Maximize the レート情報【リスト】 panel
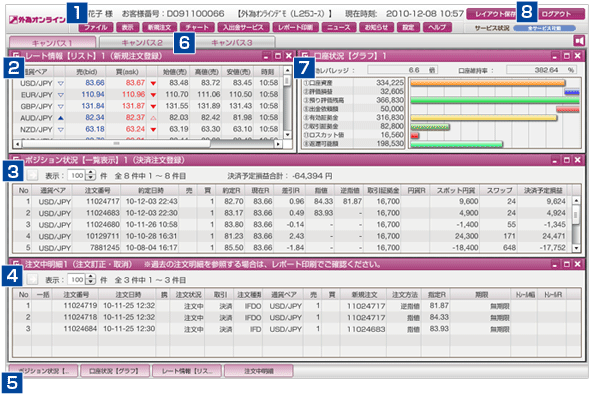589x395 pixels. pyautogui.click(x=278, y=56)
